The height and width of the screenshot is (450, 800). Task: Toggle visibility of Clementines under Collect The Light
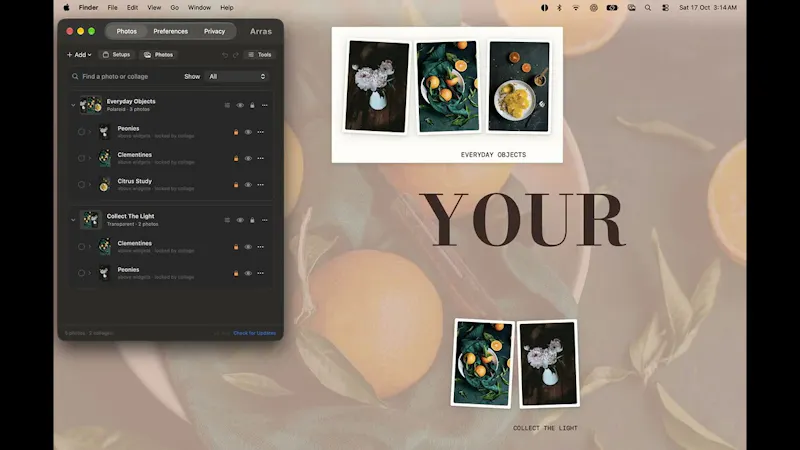pyautogui.click(x=248, y=247)
